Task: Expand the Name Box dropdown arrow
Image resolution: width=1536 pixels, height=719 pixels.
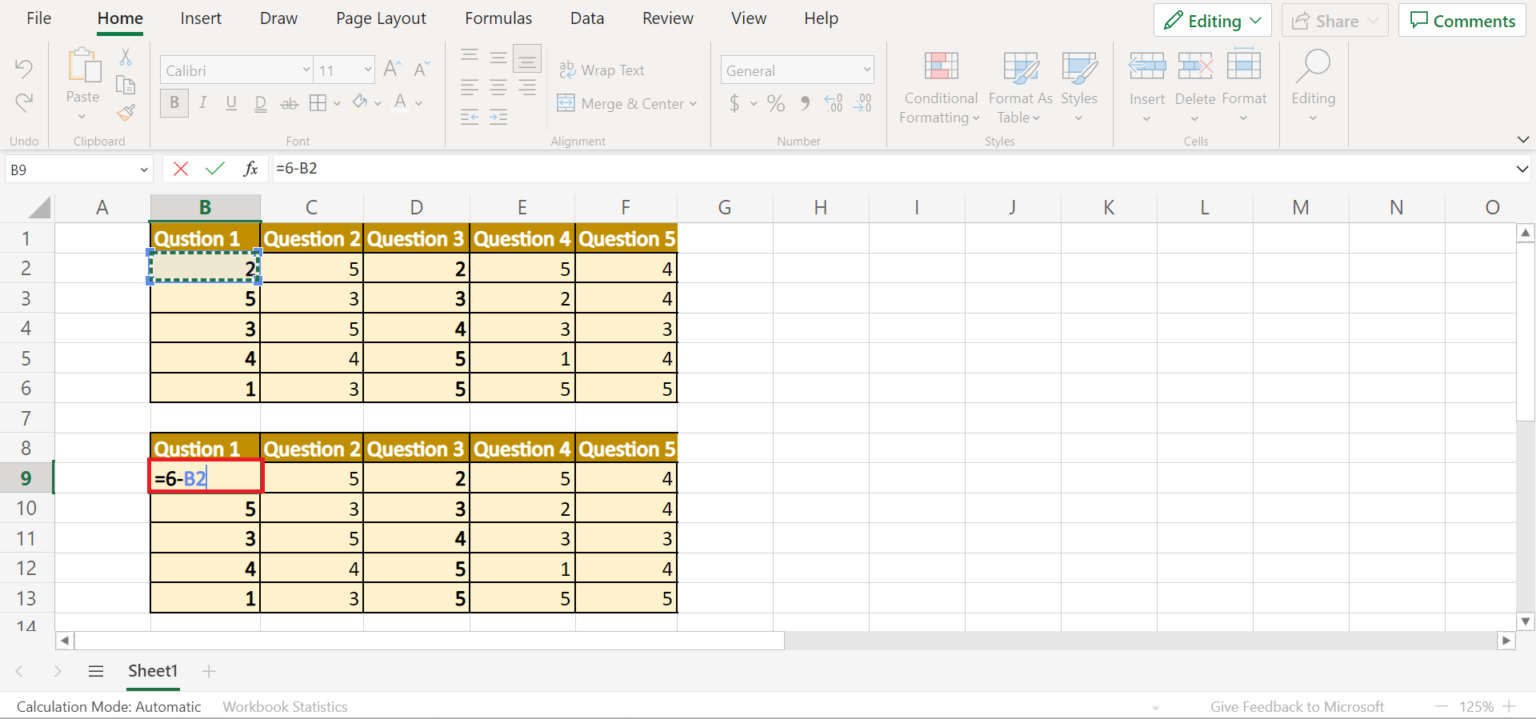Action: coord(143,170)
